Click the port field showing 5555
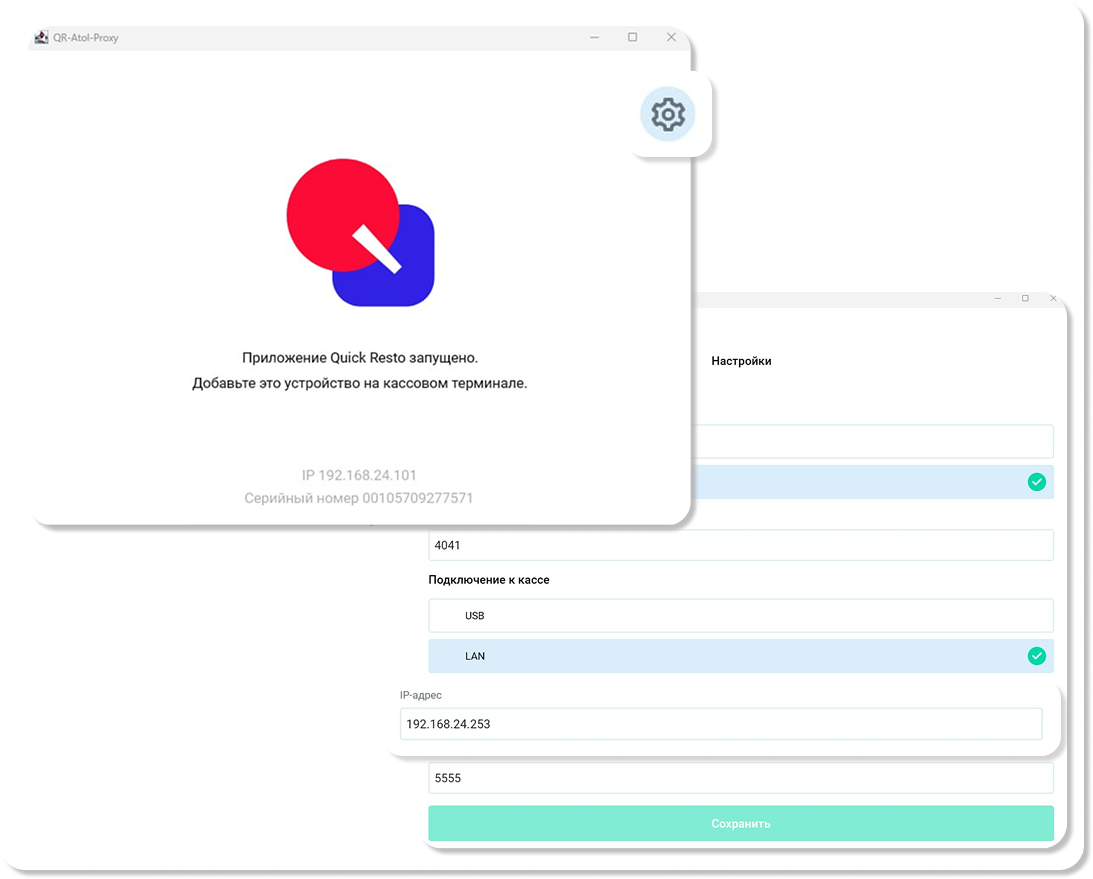1093x879 pixels. pyautogui.click(x=741, y=778)
